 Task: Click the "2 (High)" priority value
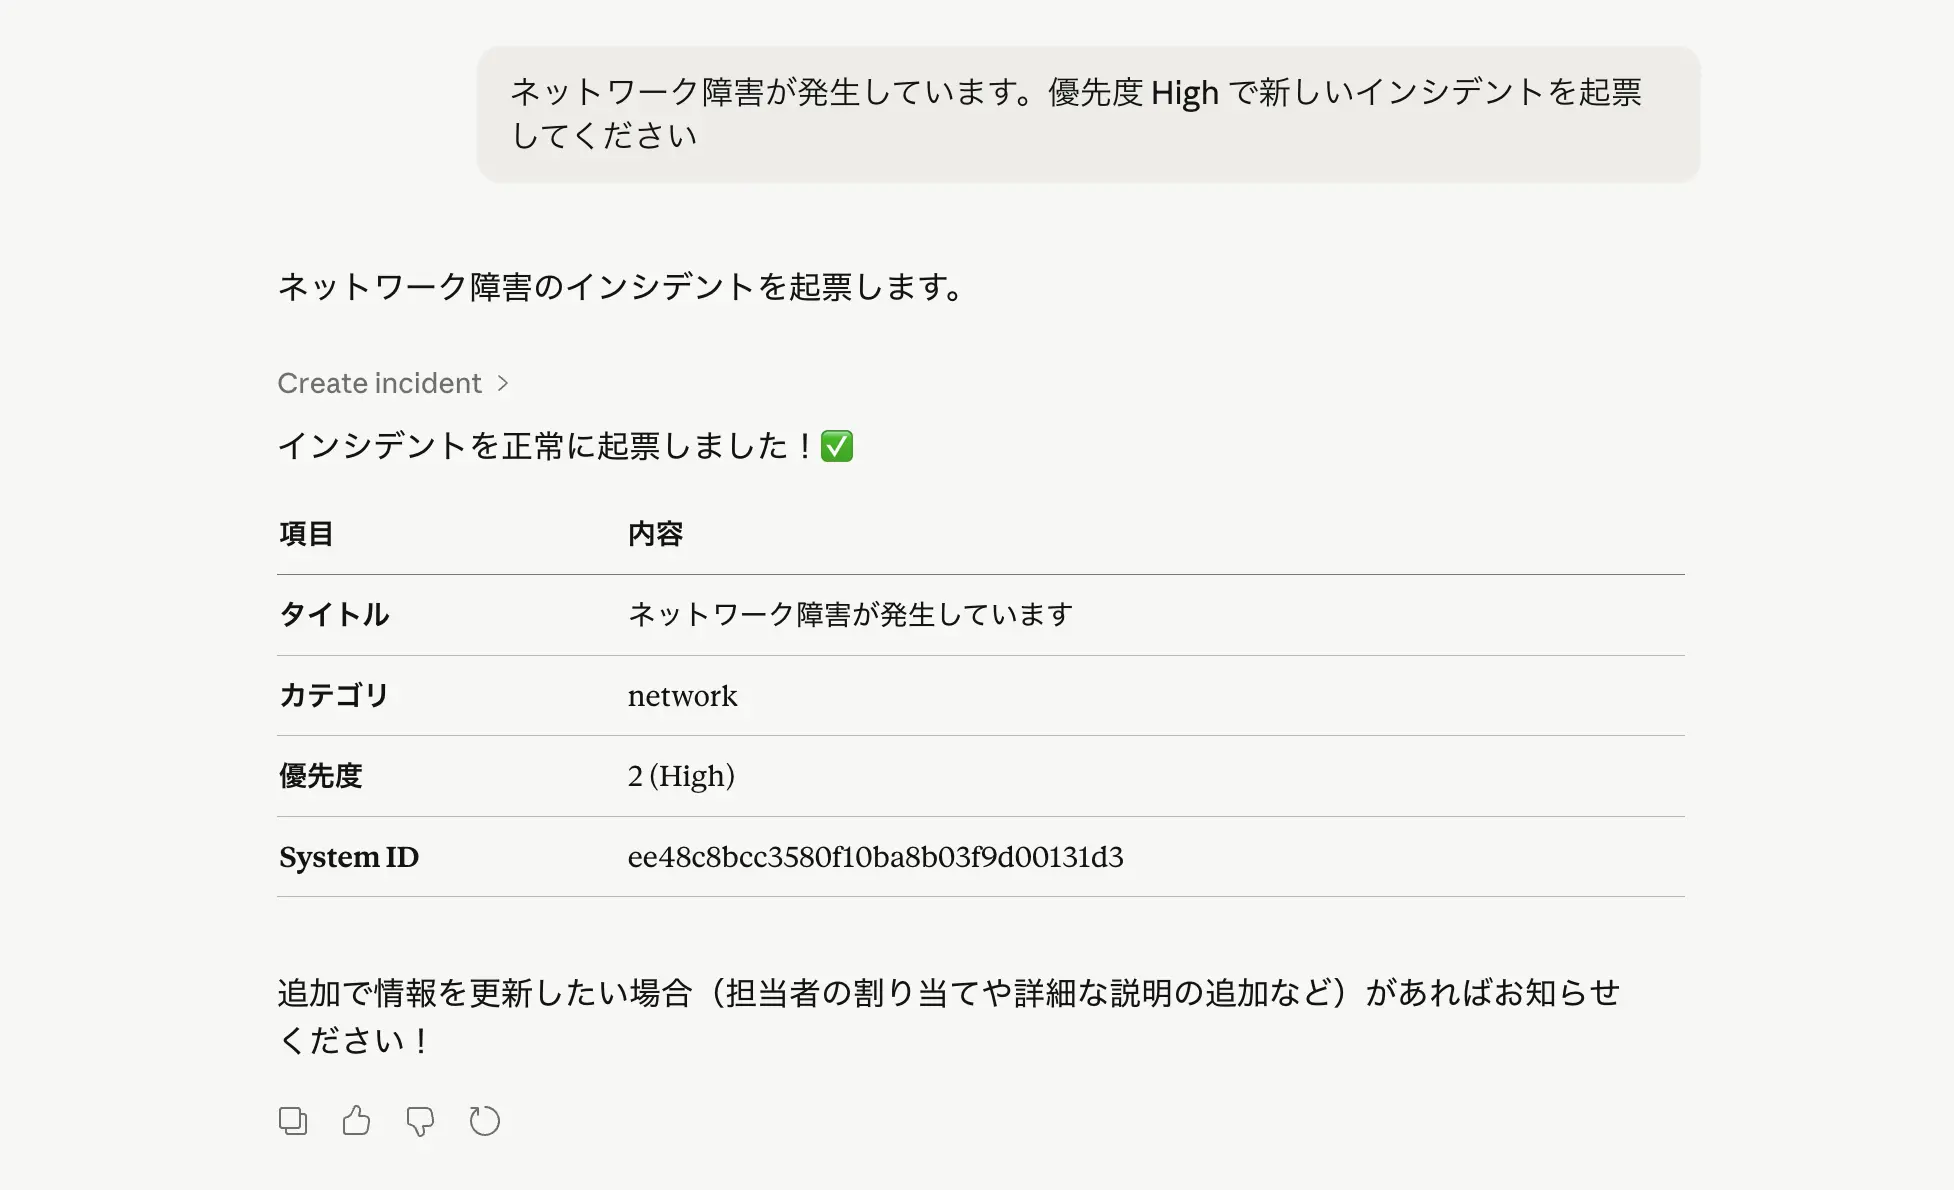[x=681, y=776]
